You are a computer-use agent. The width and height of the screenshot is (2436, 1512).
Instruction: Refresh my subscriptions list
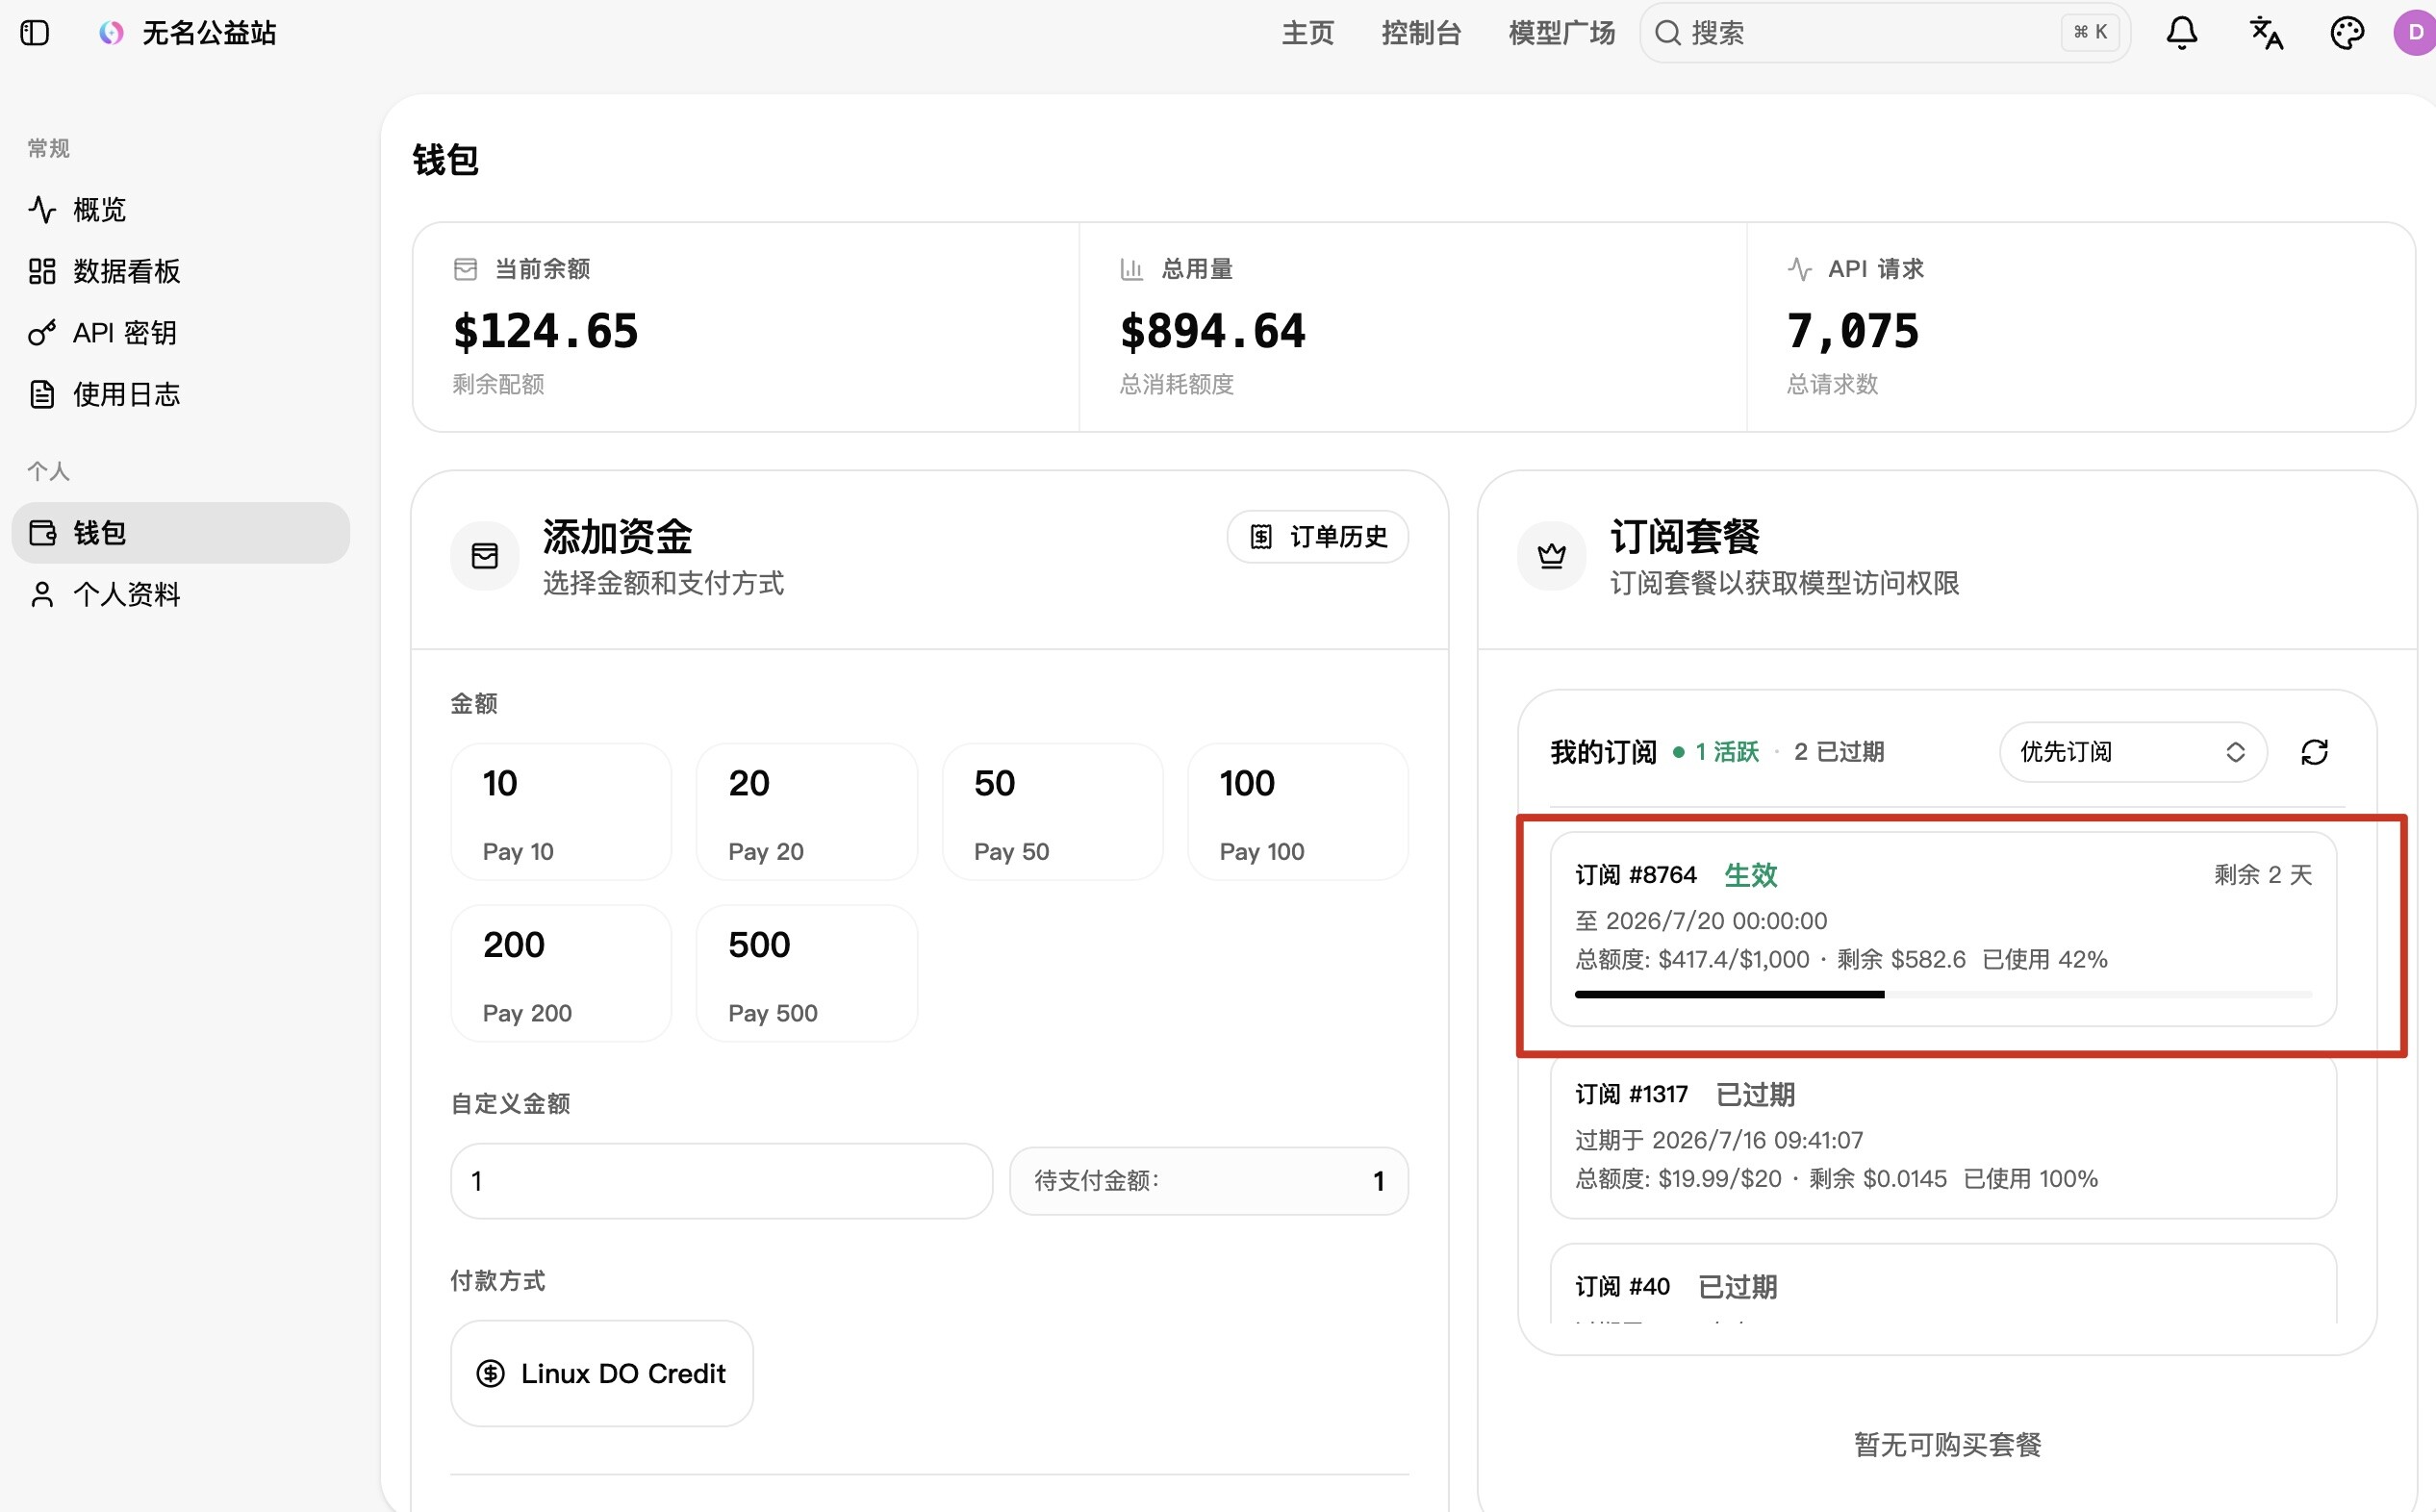pos(2314,752)
